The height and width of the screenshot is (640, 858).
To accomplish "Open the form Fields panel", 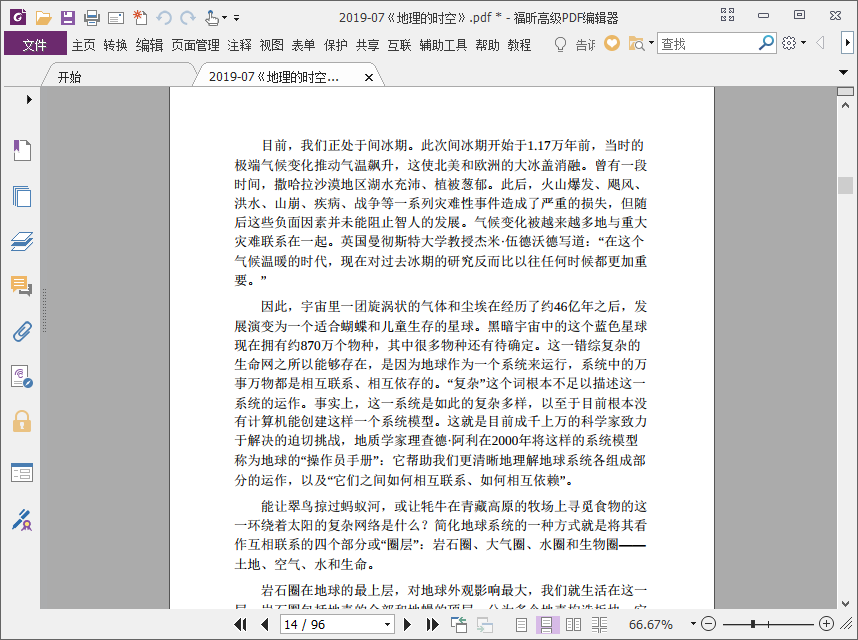I will coord(22,473).
